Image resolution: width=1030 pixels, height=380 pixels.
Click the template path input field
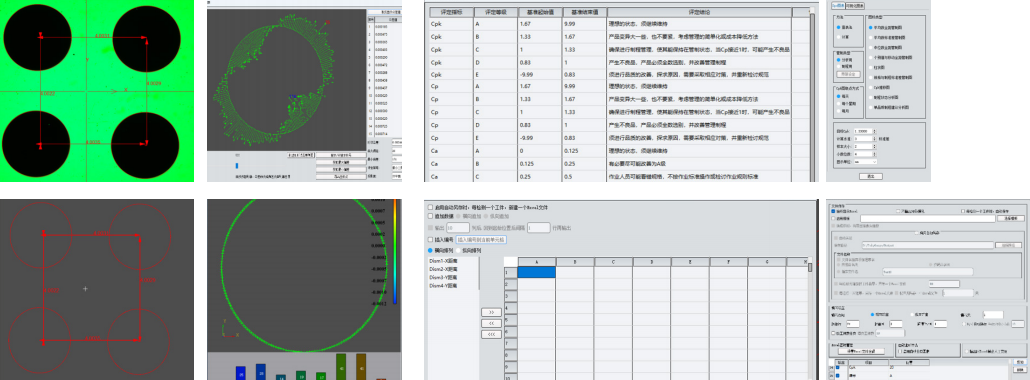pos(927,218)
